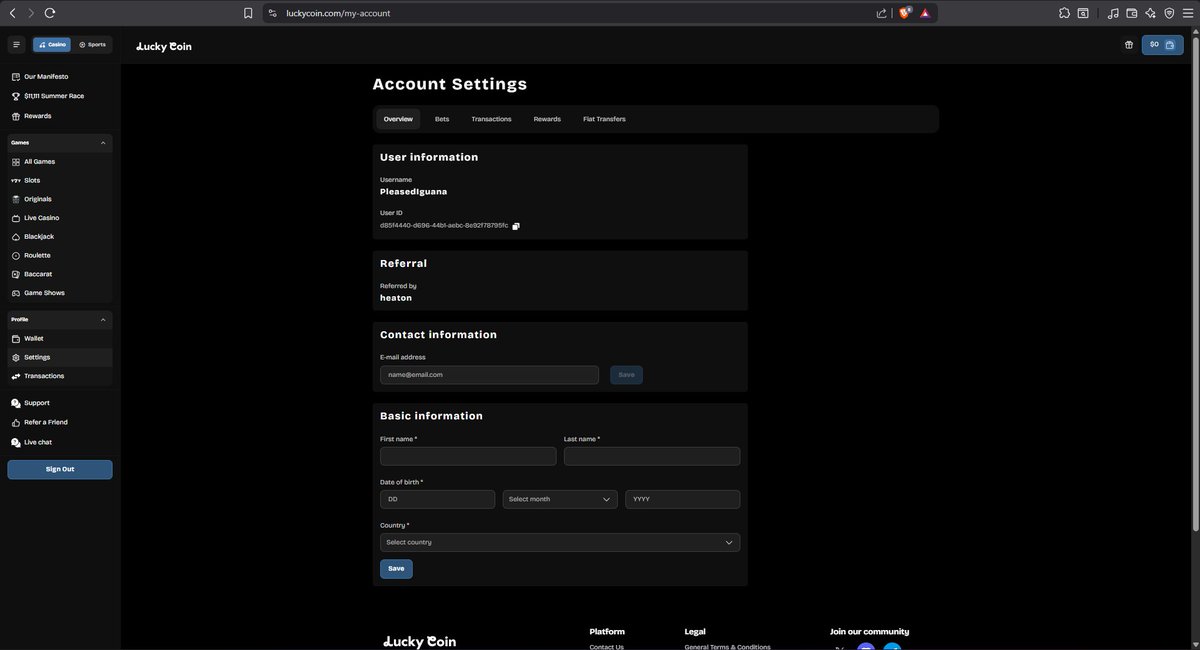Switch to the Casino mode toggle
This screenshot has width=1200, height=650.
[x=52, y=44]
